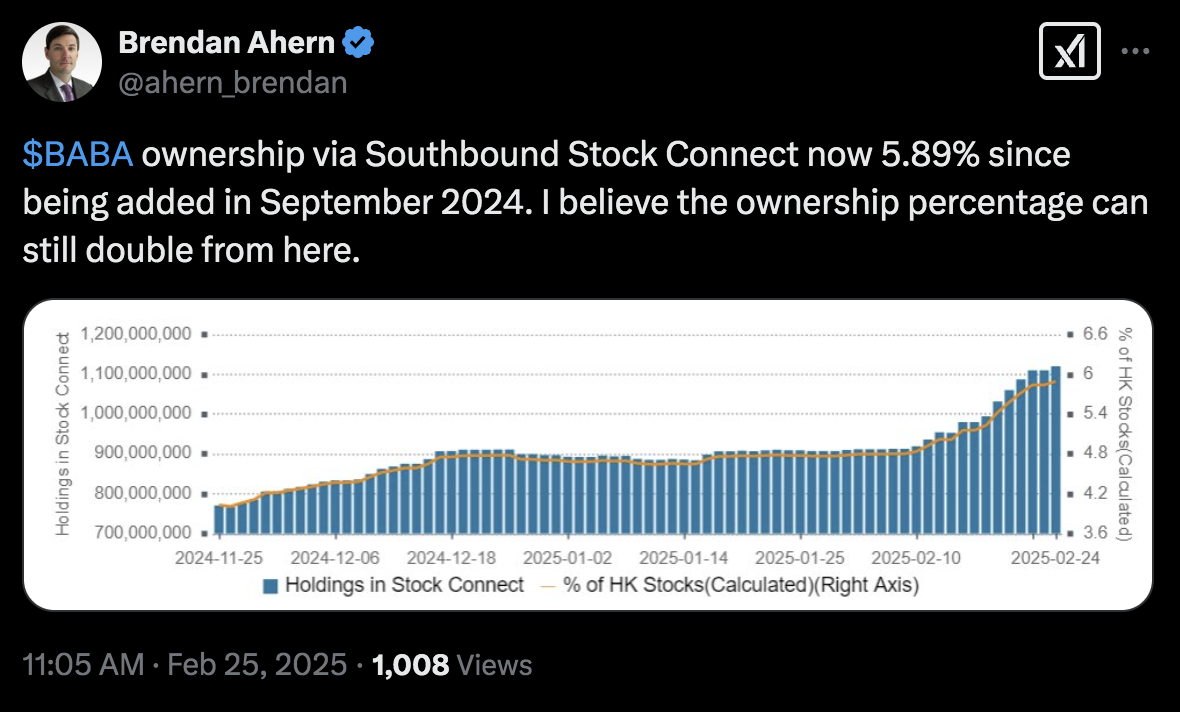Open the @ahern_brendan handle link

pyautogui.click(x=233, y=83)
